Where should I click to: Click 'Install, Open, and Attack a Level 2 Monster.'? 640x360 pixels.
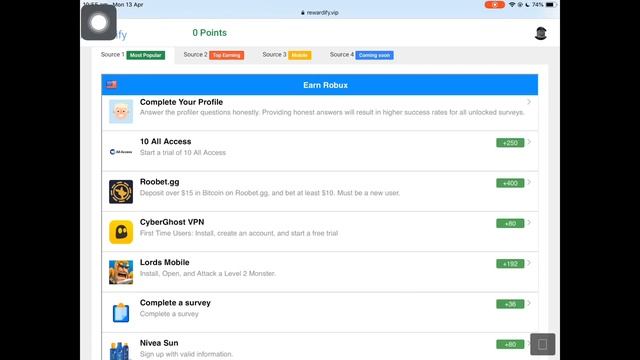coord(208,273)
